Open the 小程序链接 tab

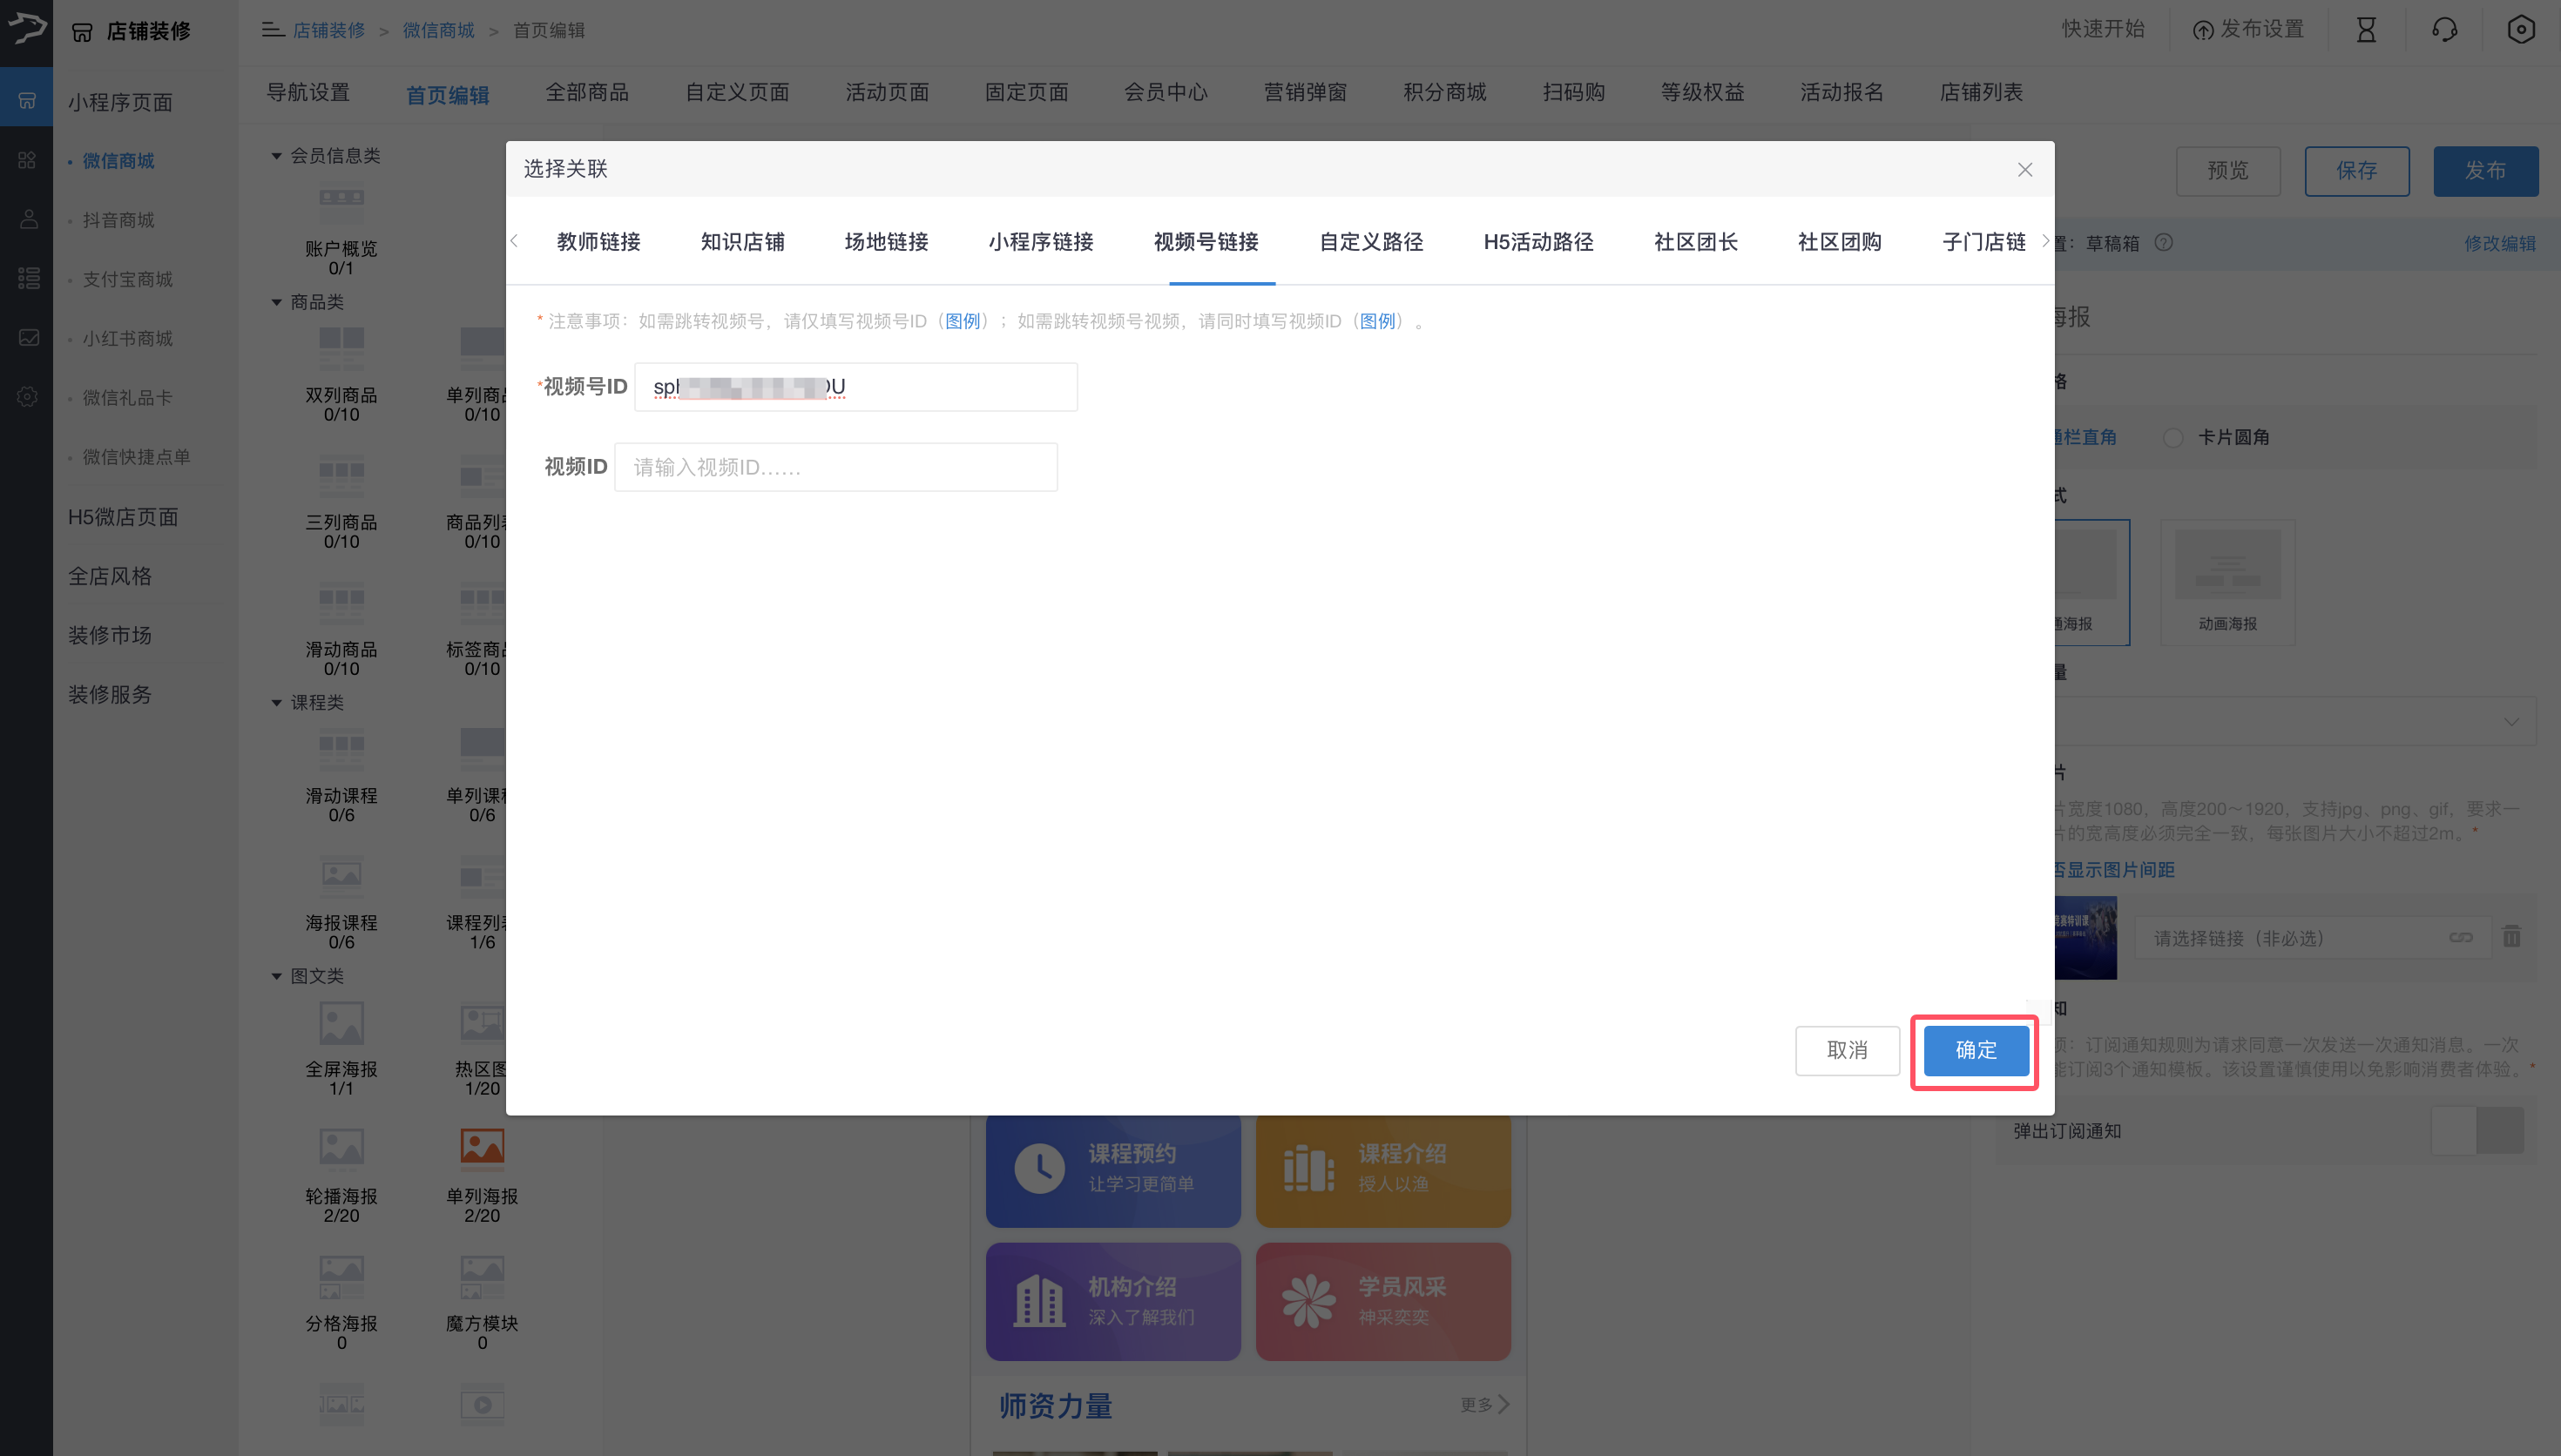(1040, 242)
